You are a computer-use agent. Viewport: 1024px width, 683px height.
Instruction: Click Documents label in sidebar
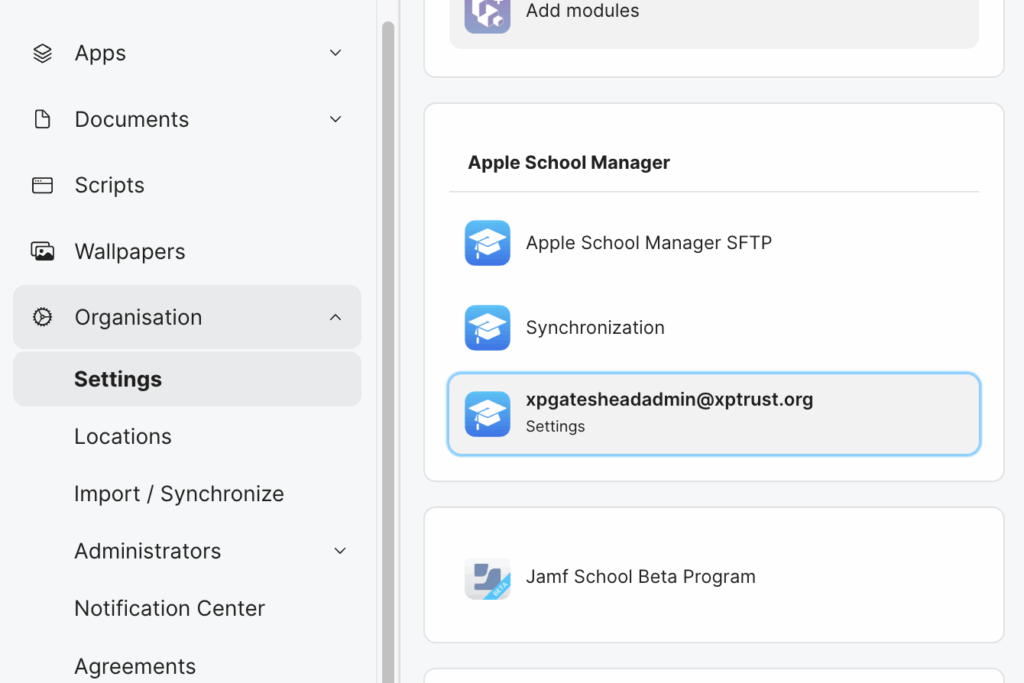pos(132,119)
